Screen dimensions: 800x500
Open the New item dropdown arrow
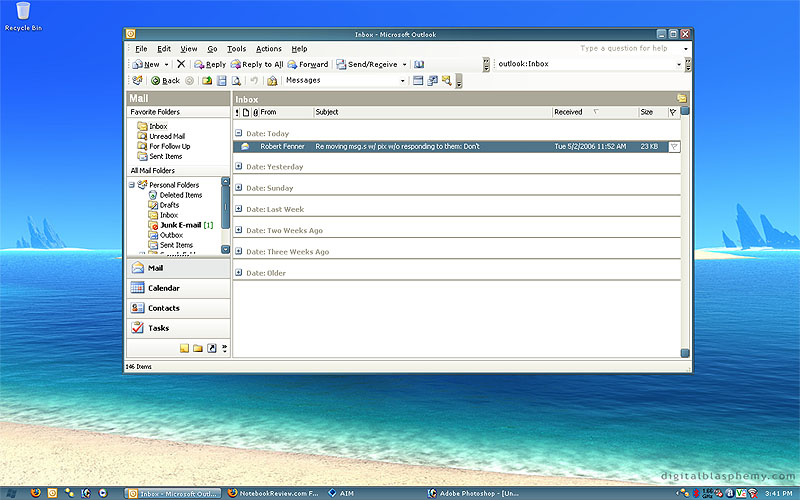(166, 64)
